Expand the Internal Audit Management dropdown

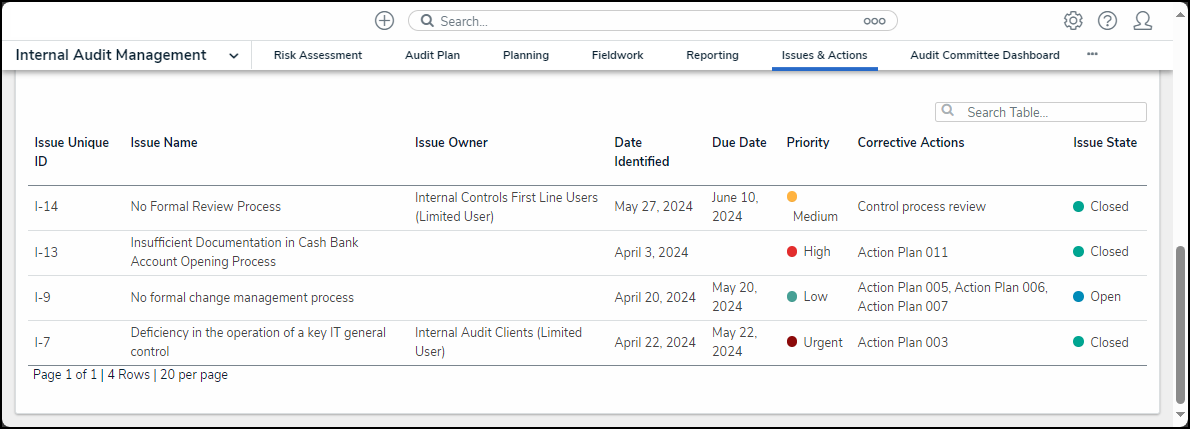(x=234, y=56)
